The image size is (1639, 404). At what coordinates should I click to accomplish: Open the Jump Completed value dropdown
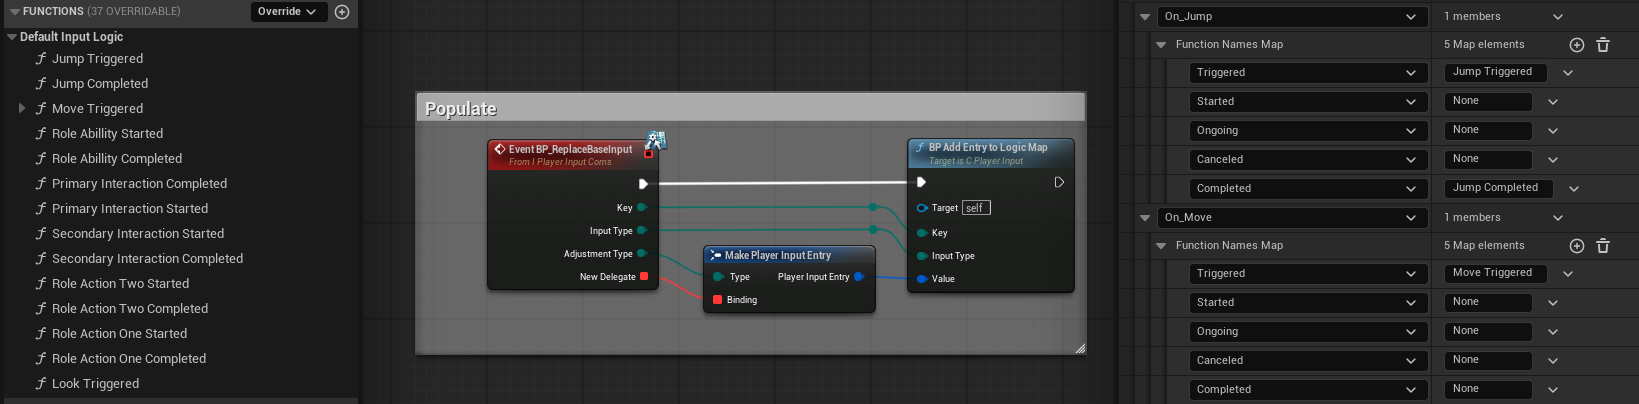click(1574, 188)
